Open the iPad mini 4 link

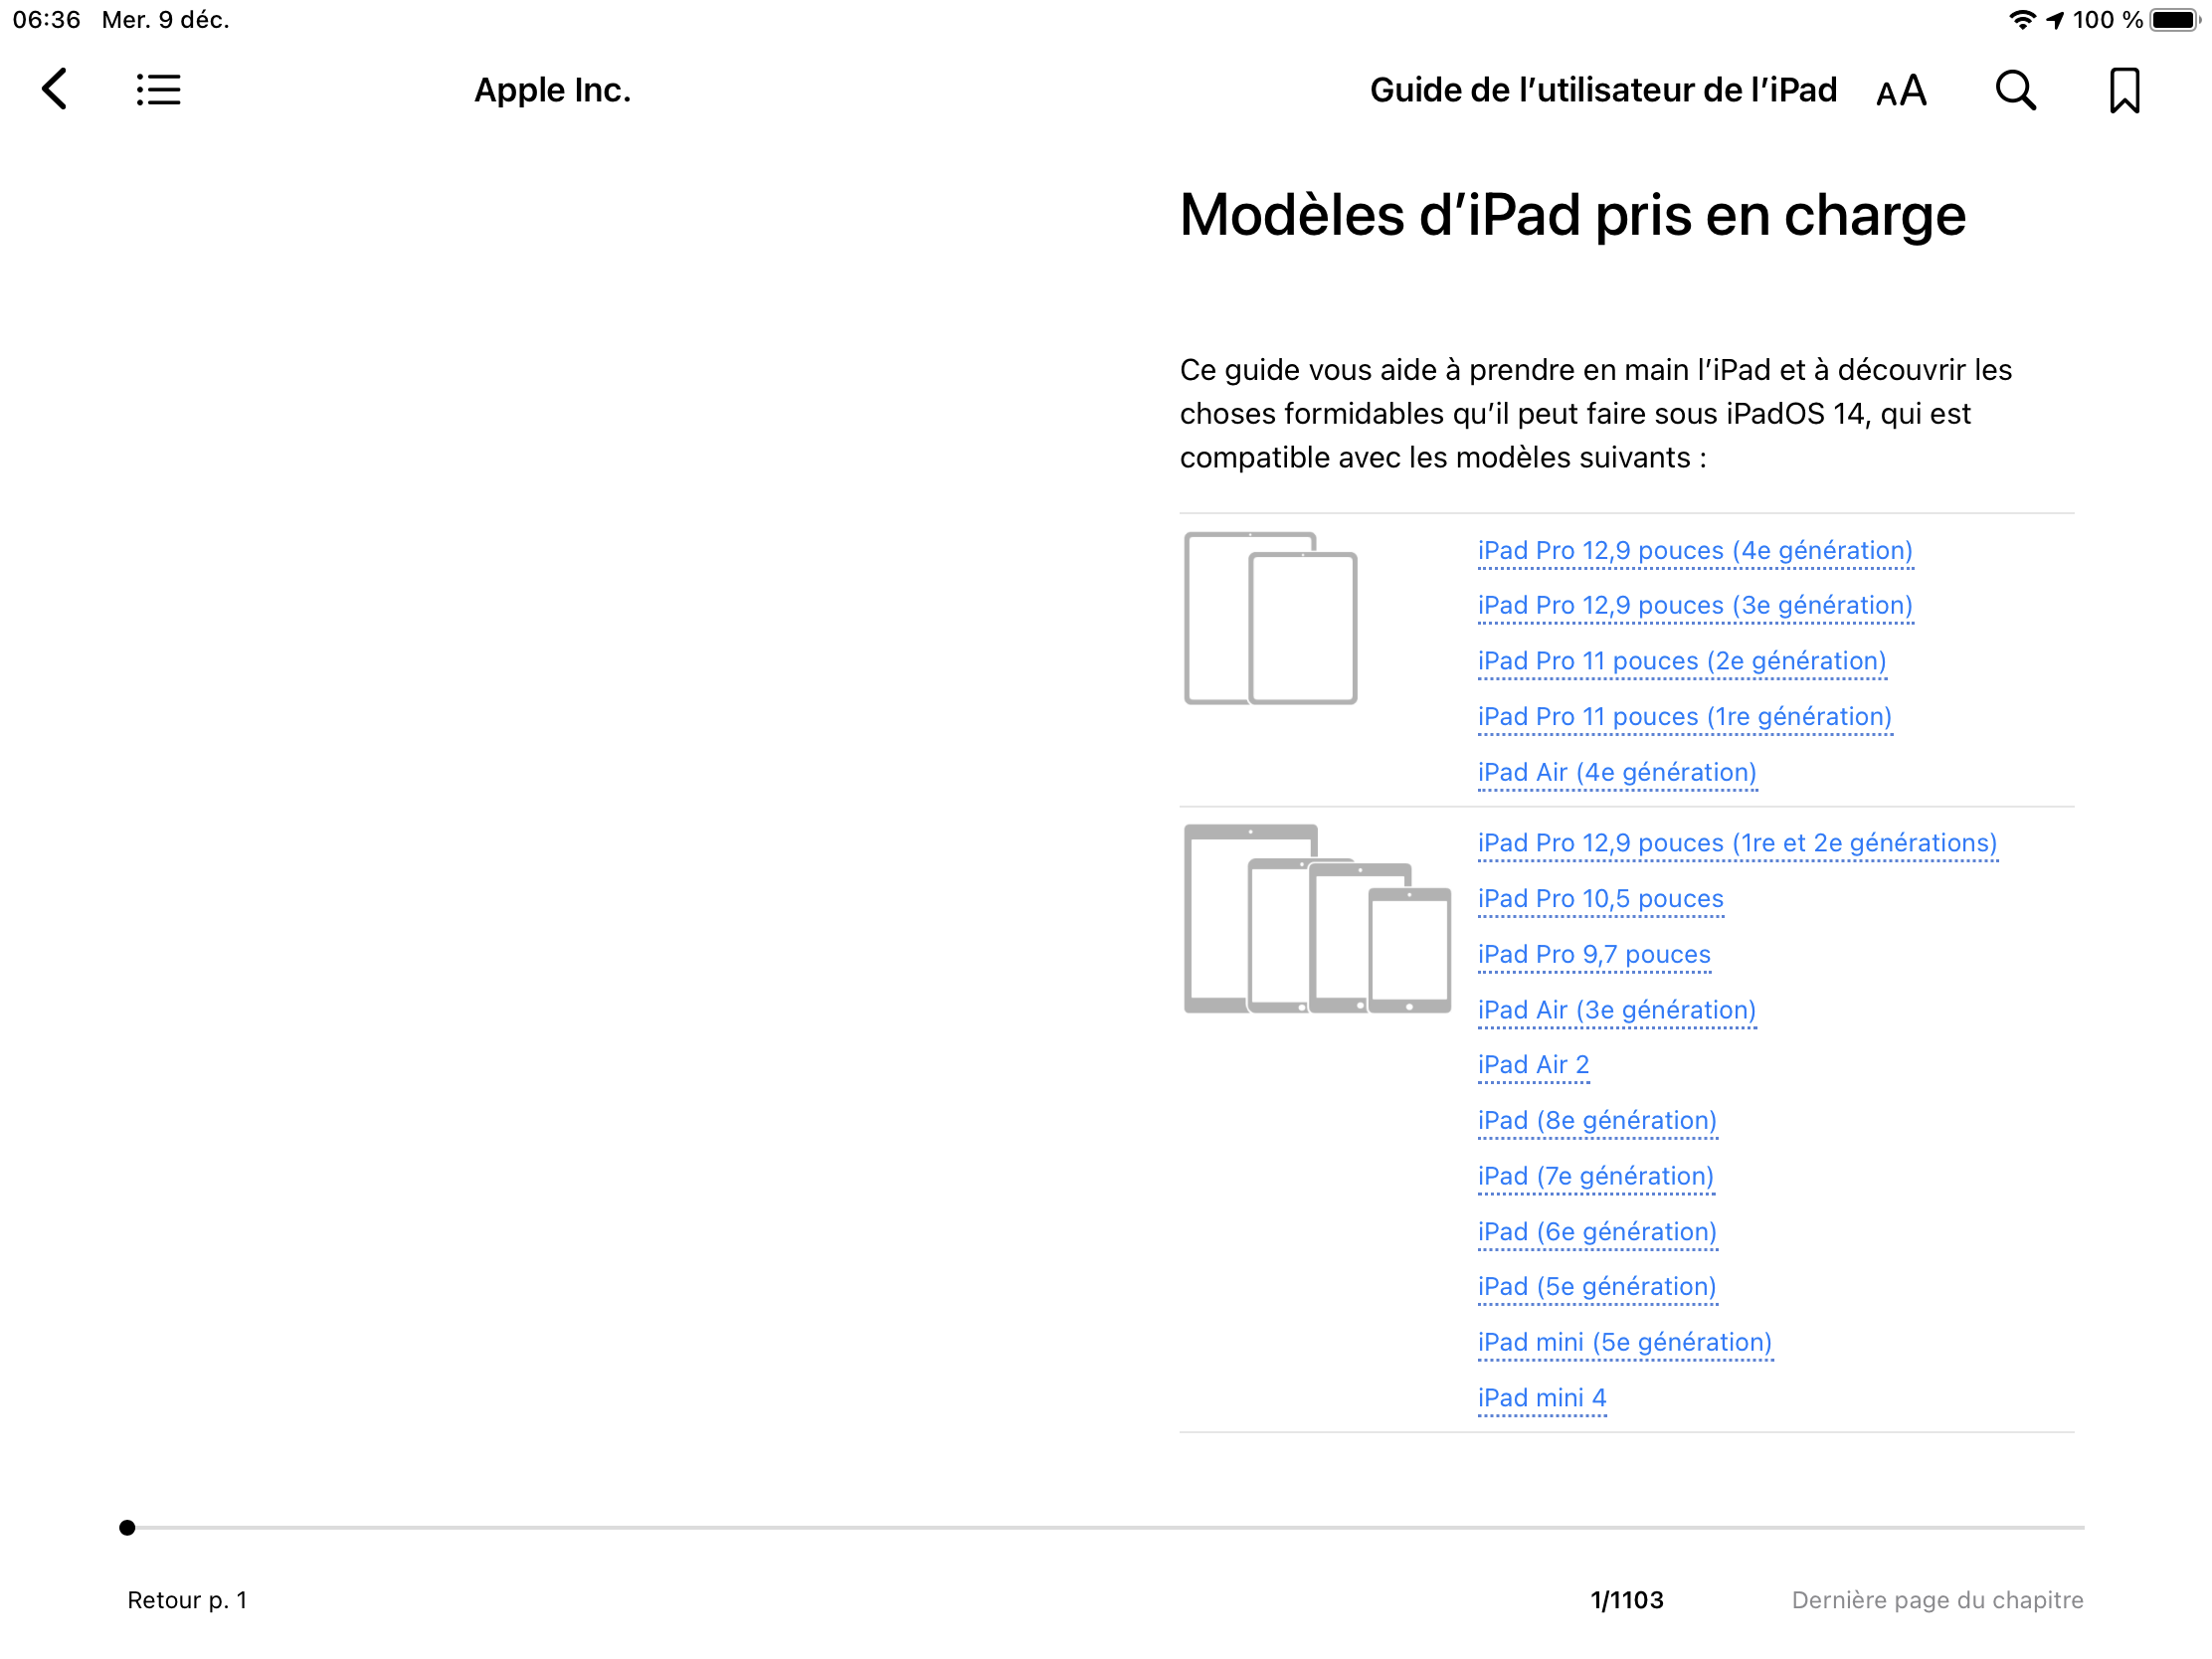tap(1542, 1398)
